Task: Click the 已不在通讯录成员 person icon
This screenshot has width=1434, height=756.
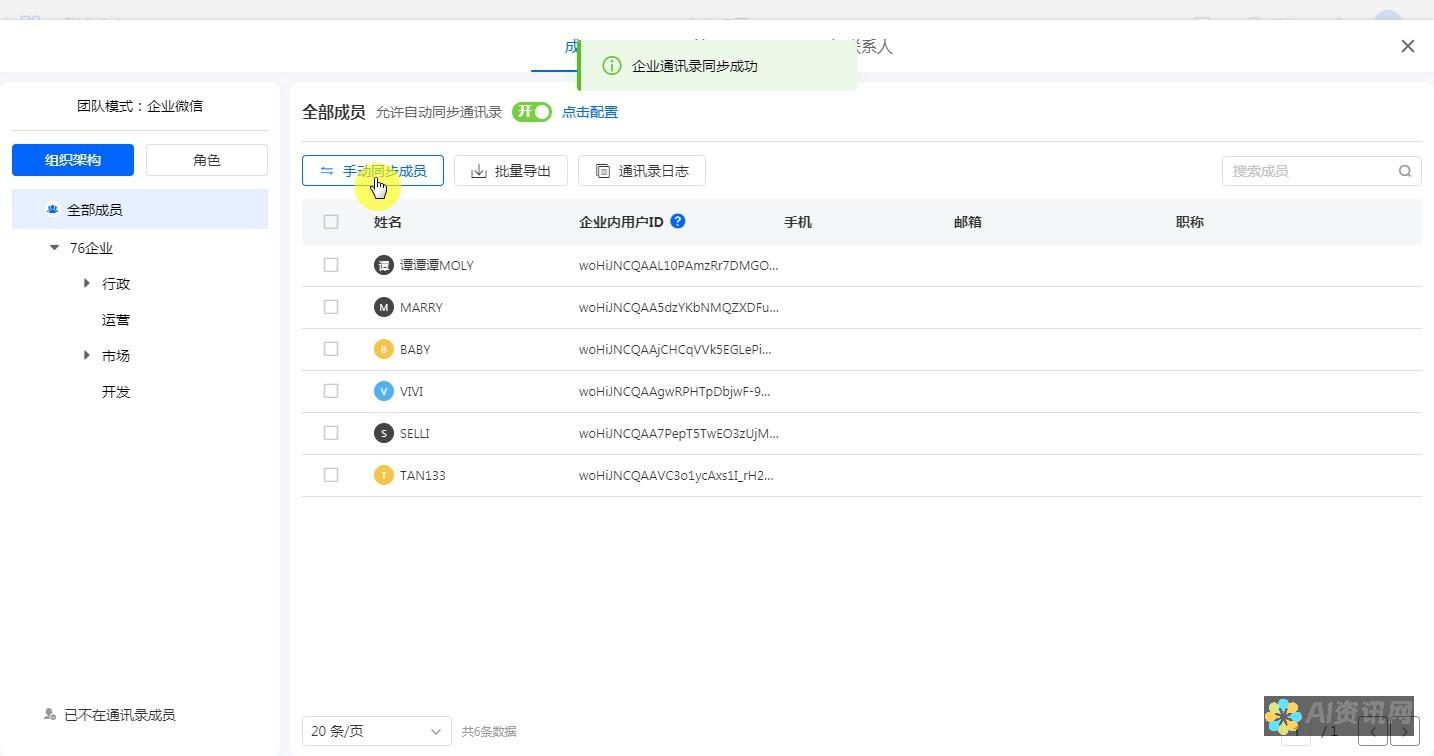Action: pos(50,714)
